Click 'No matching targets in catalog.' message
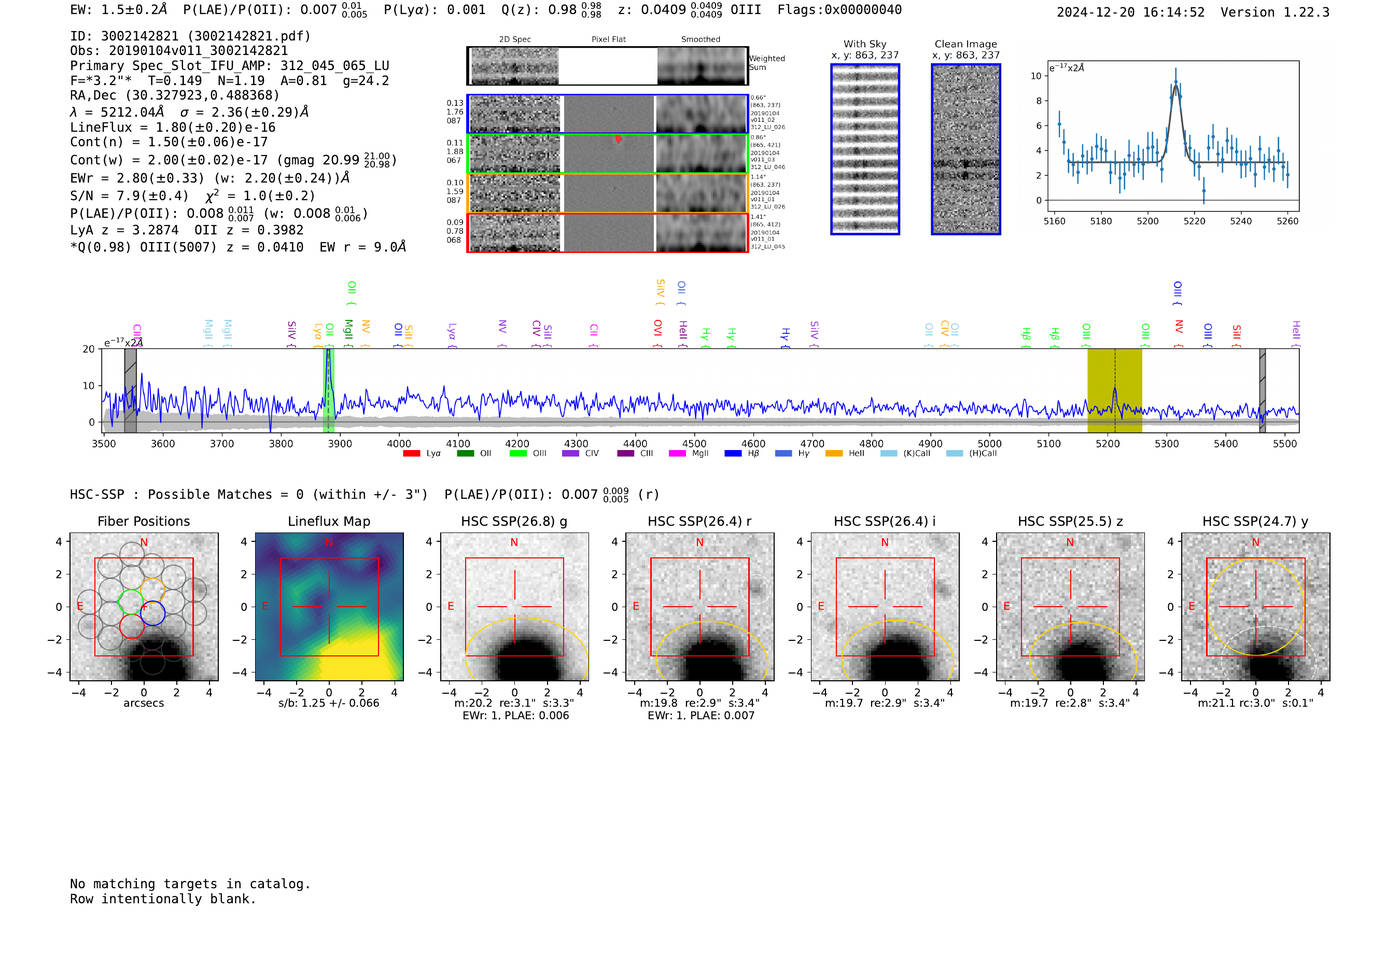Image resolution: width=1400 pixels, height=953 pixels. [190, 884]
